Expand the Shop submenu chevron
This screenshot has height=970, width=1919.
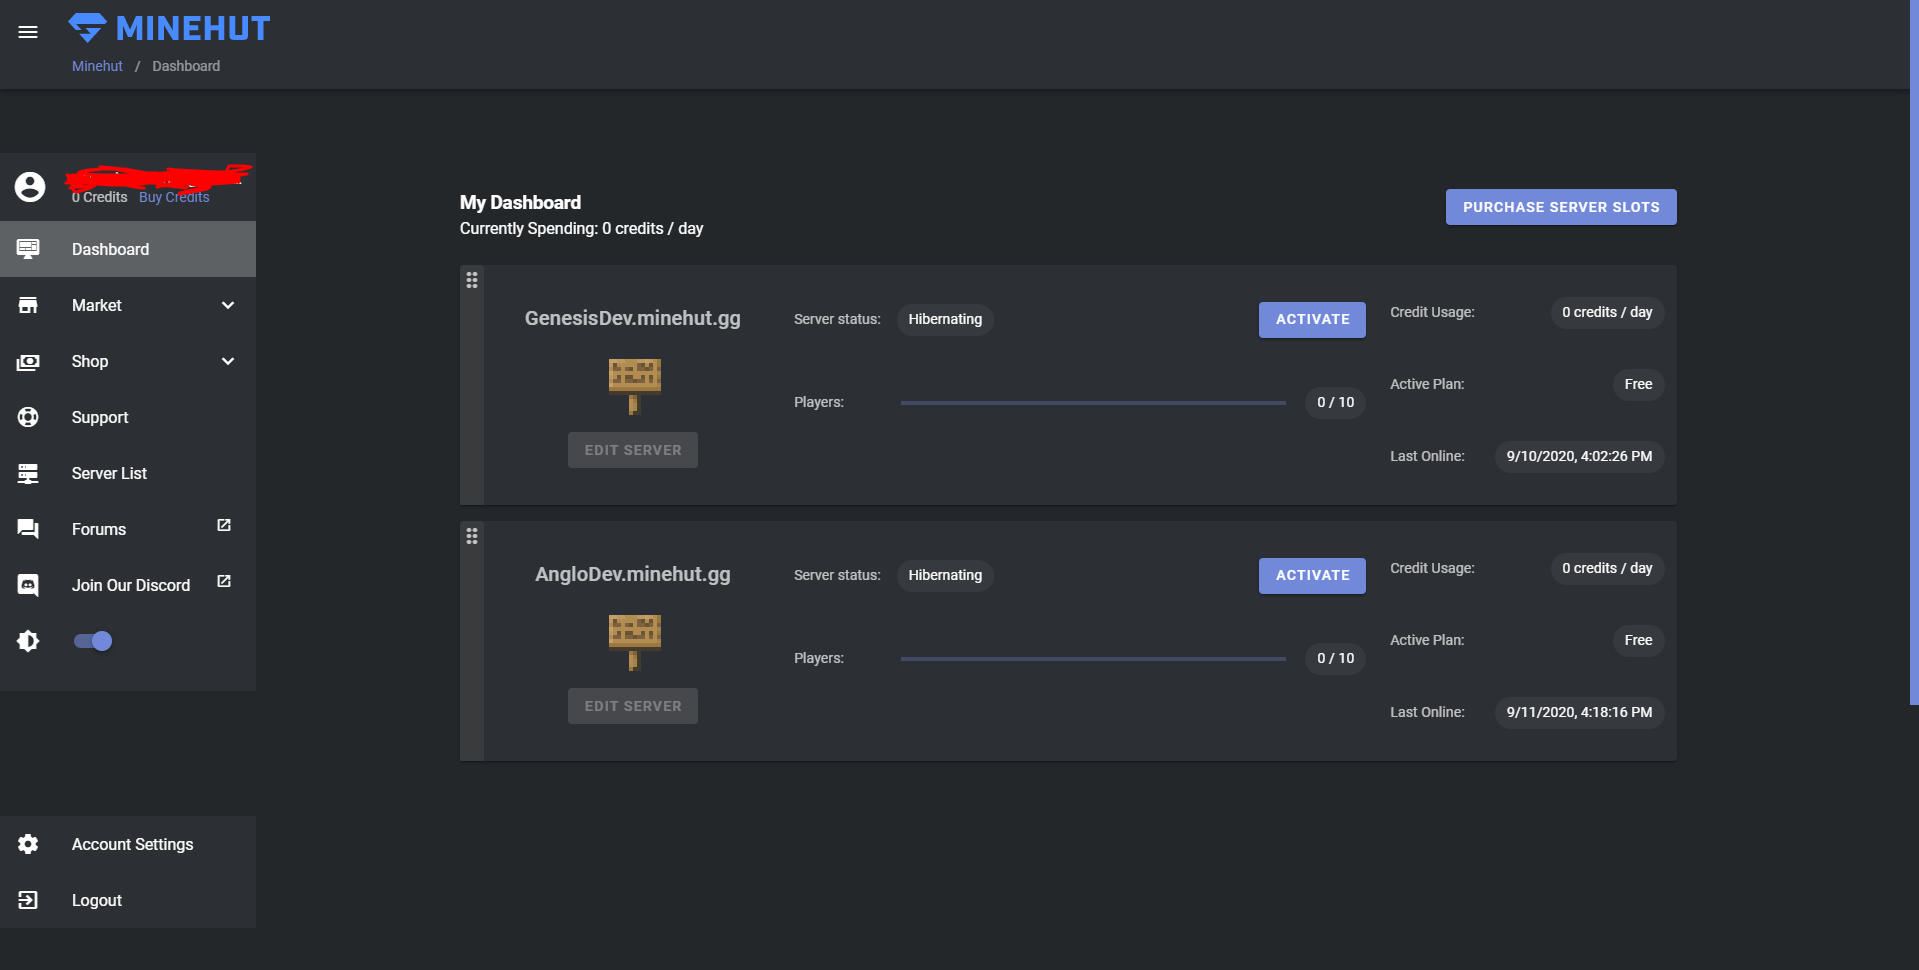[x=228, y=361]
